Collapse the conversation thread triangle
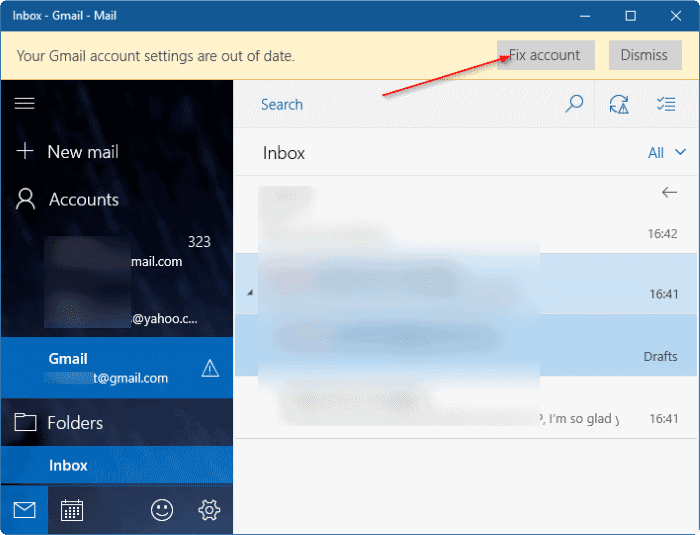The height and width of the screenshot is (535, 700). [x=250, y=293]
